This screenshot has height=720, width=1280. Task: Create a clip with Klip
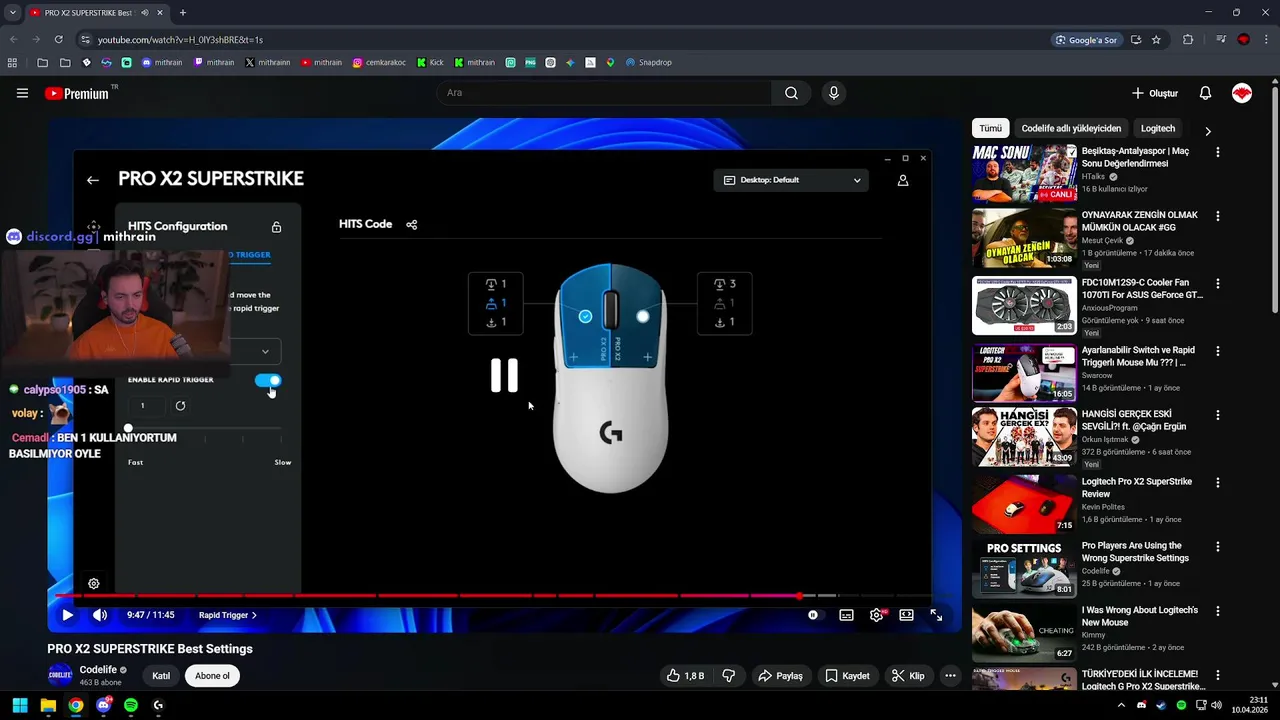[908, 676]
